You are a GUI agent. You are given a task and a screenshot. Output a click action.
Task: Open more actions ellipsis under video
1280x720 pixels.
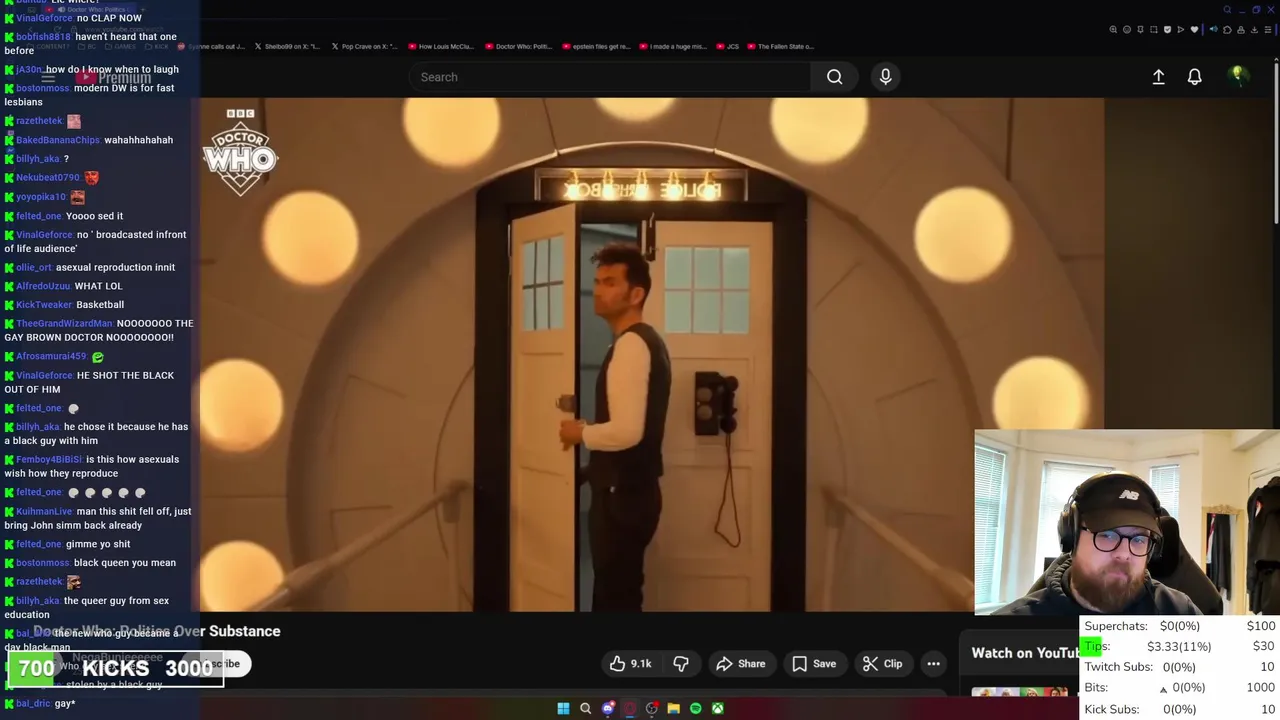(933, 664)
